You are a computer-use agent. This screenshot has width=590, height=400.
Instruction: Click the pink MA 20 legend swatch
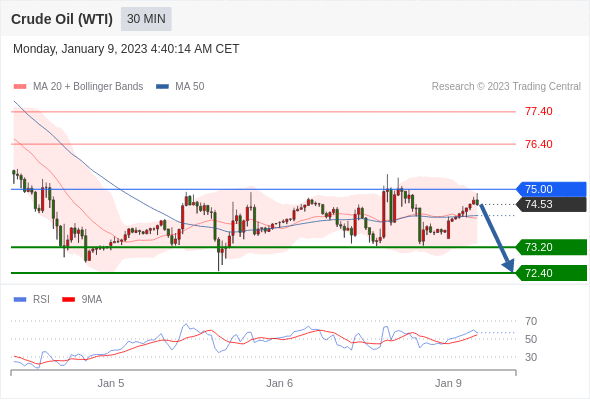(20, 87)
